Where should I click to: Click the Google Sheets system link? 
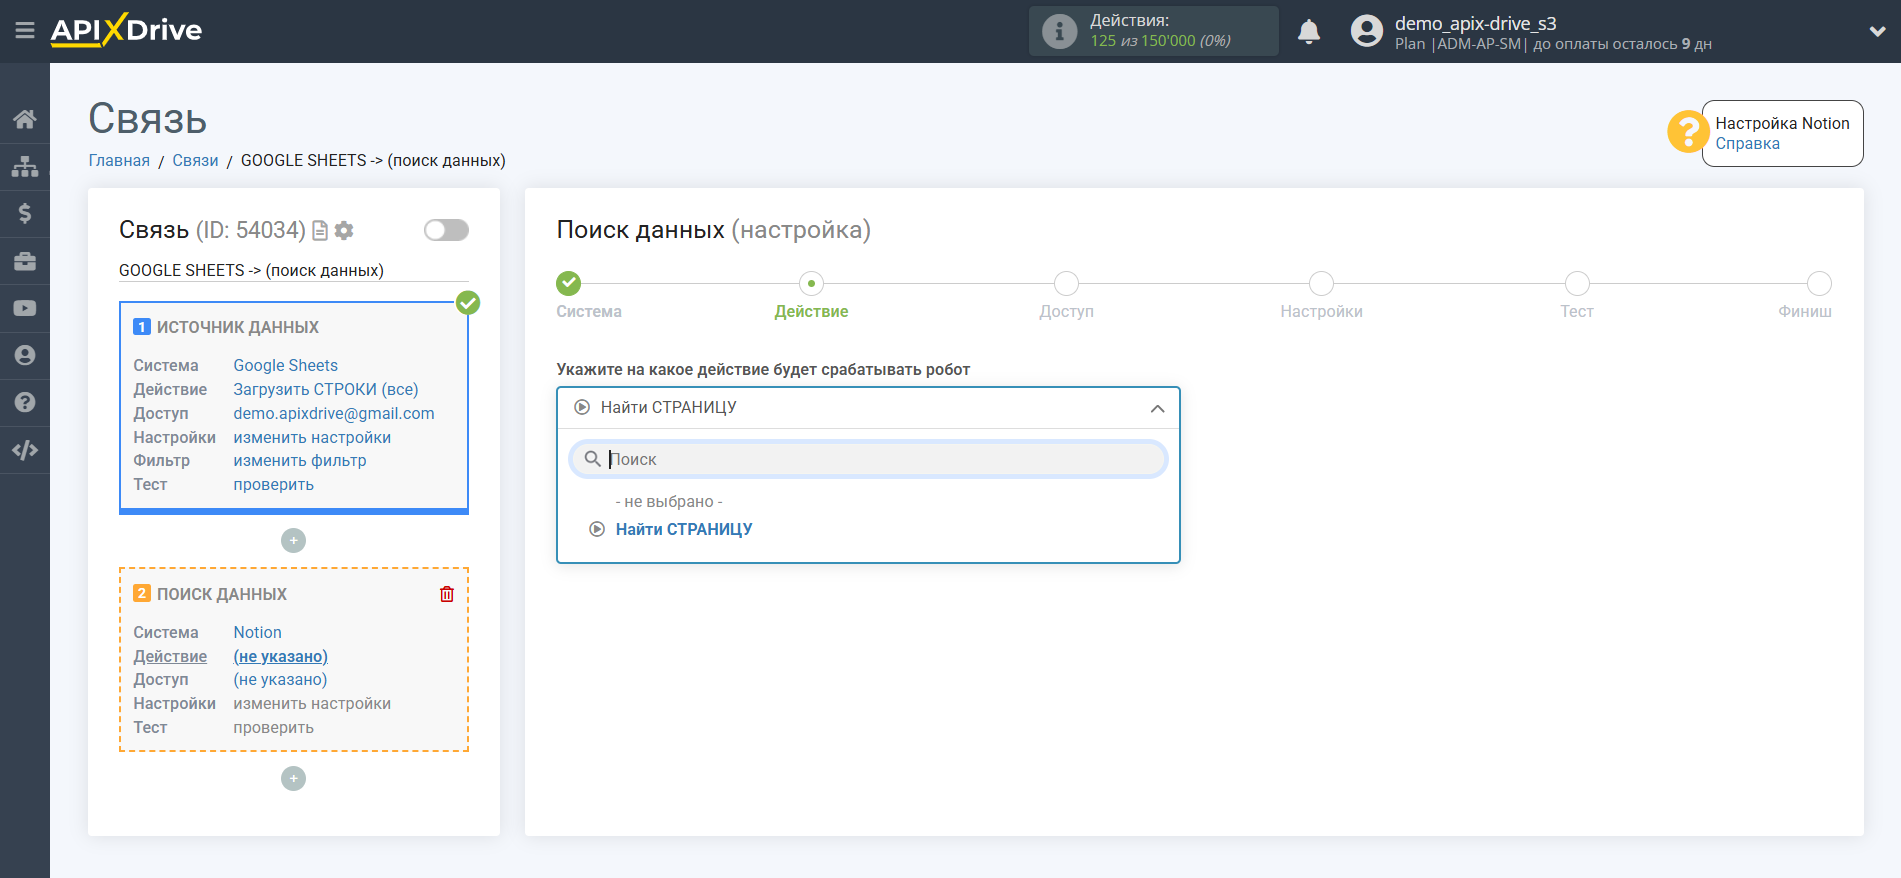coord(285,366)
